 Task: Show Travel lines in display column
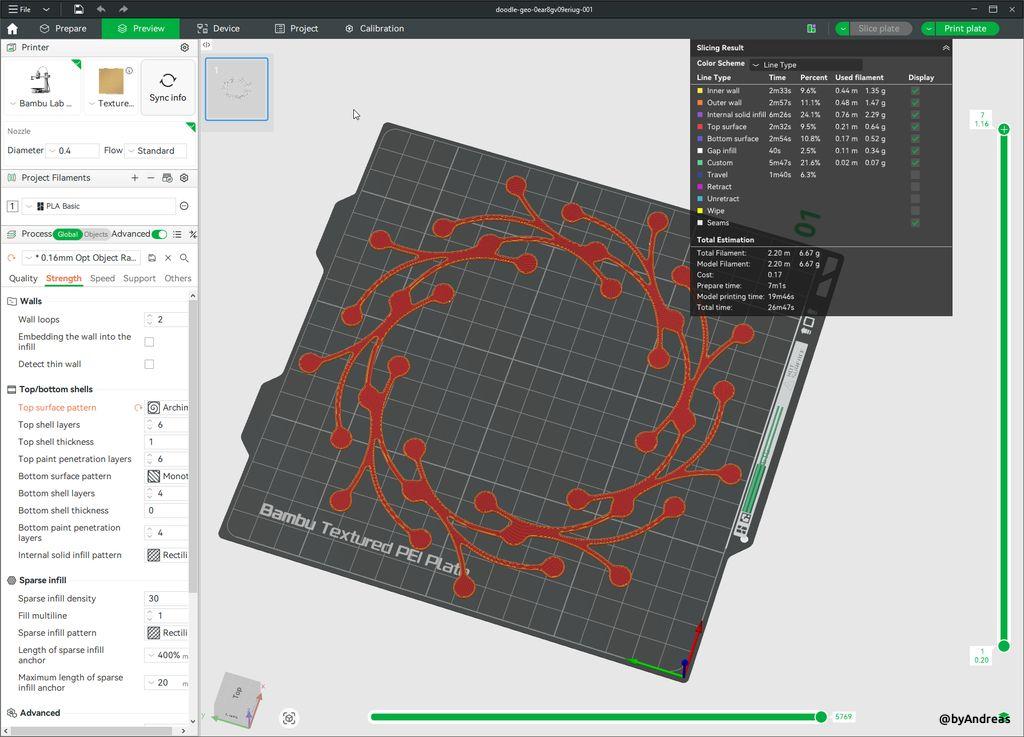pos(915,175)
